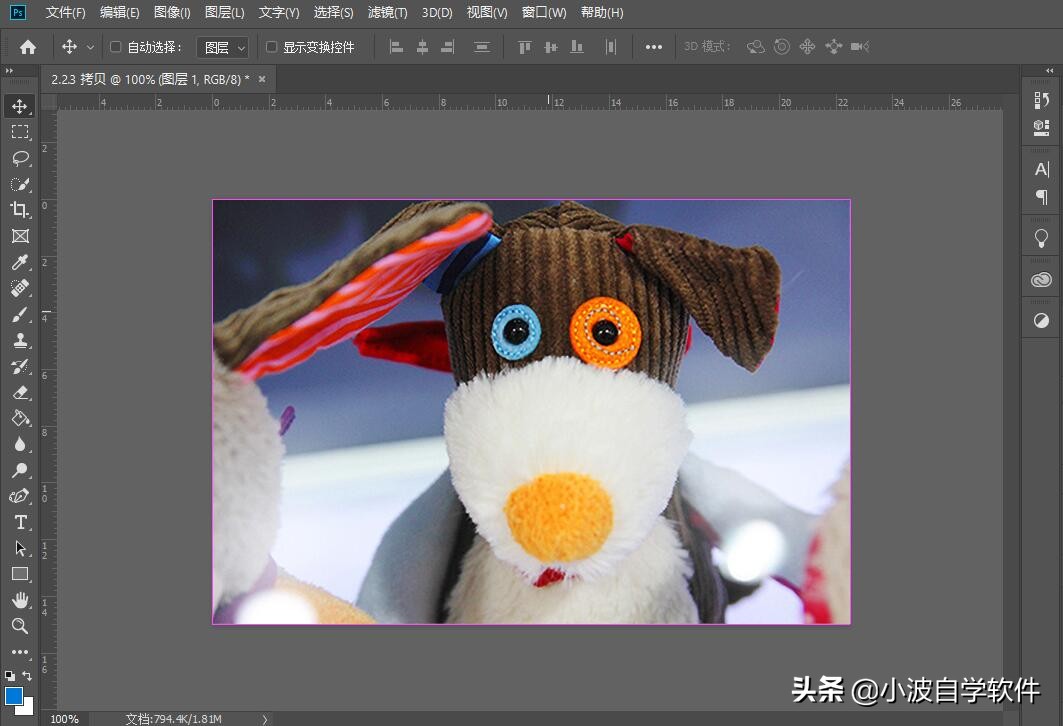
Task: Open the Paragraph panel icon
Action: coord(1041,197)
